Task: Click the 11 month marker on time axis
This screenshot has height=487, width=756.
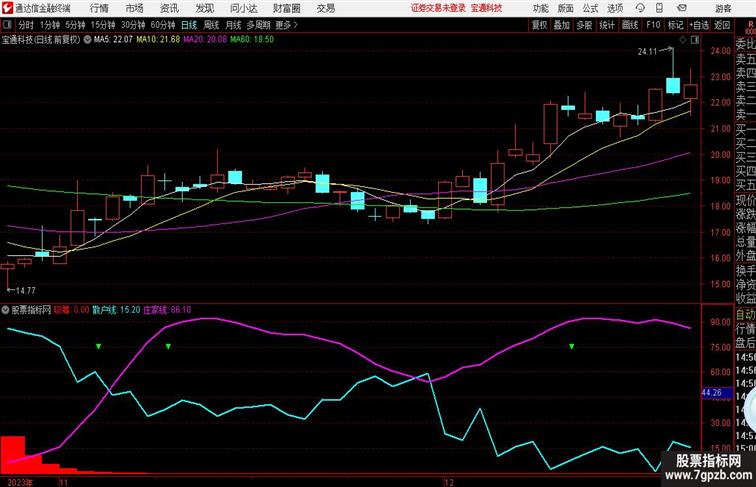Action: click(64, 482)
